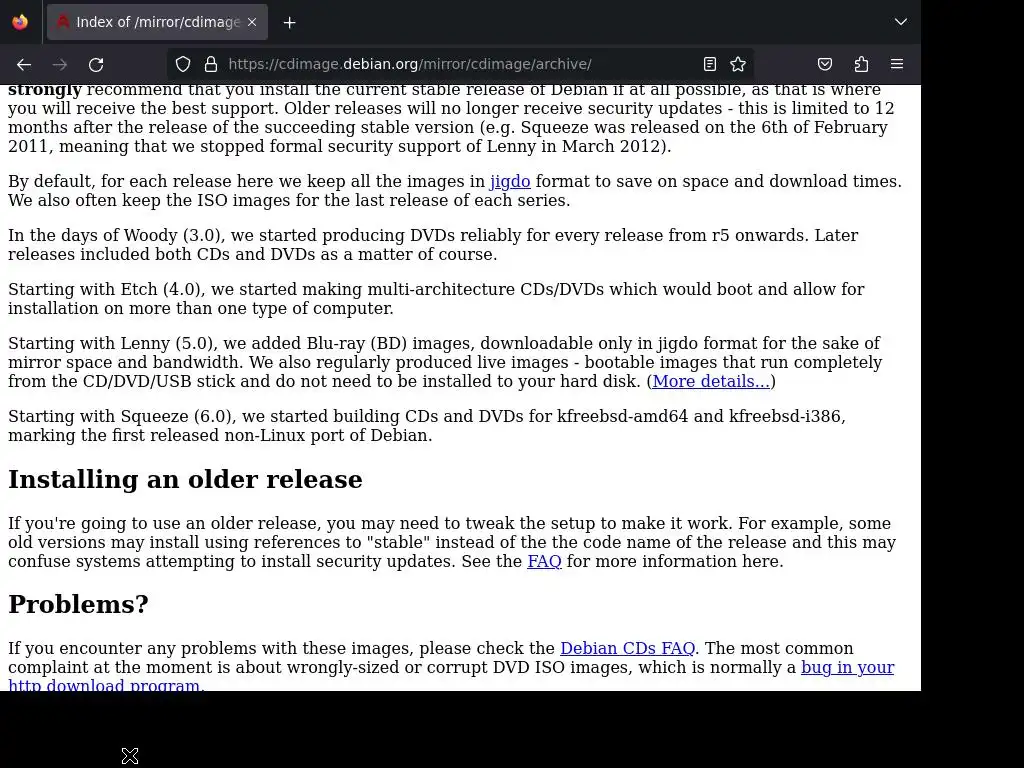Toggle reader view icon
The width and height of the screenshot is (1024, 768).
coord(710,64)
